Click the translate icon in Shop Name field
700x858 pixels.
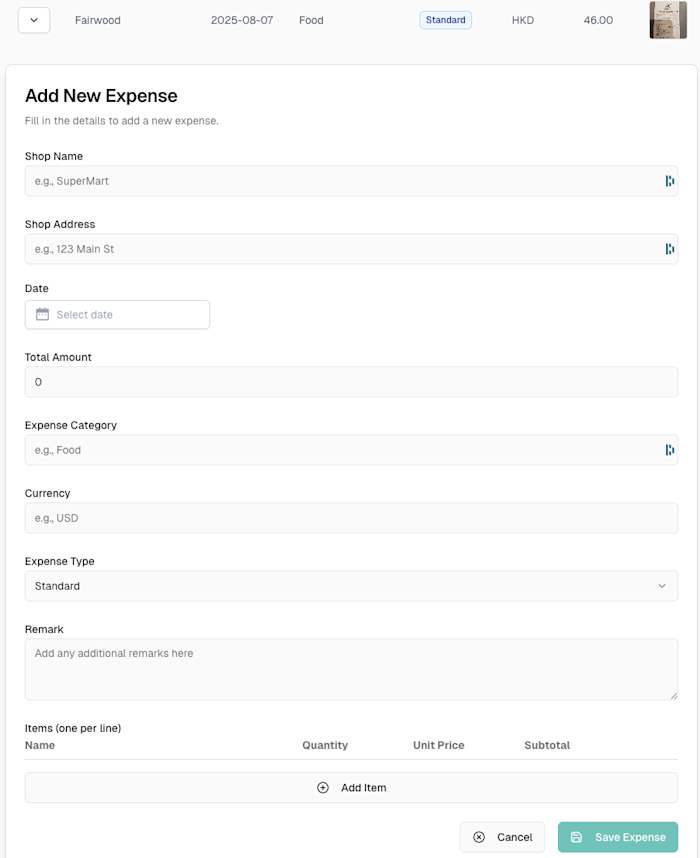click(x=669, y=181)
